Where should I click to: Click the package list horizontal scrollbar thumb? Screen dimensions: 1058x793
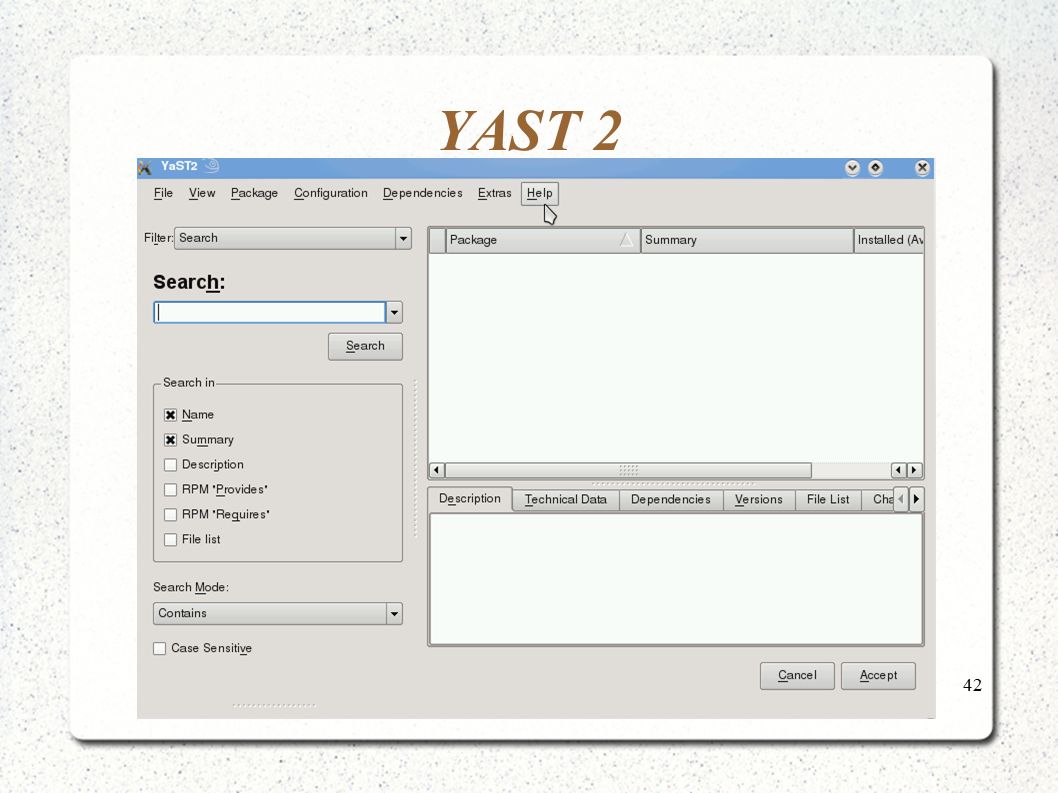pos(628,470)
